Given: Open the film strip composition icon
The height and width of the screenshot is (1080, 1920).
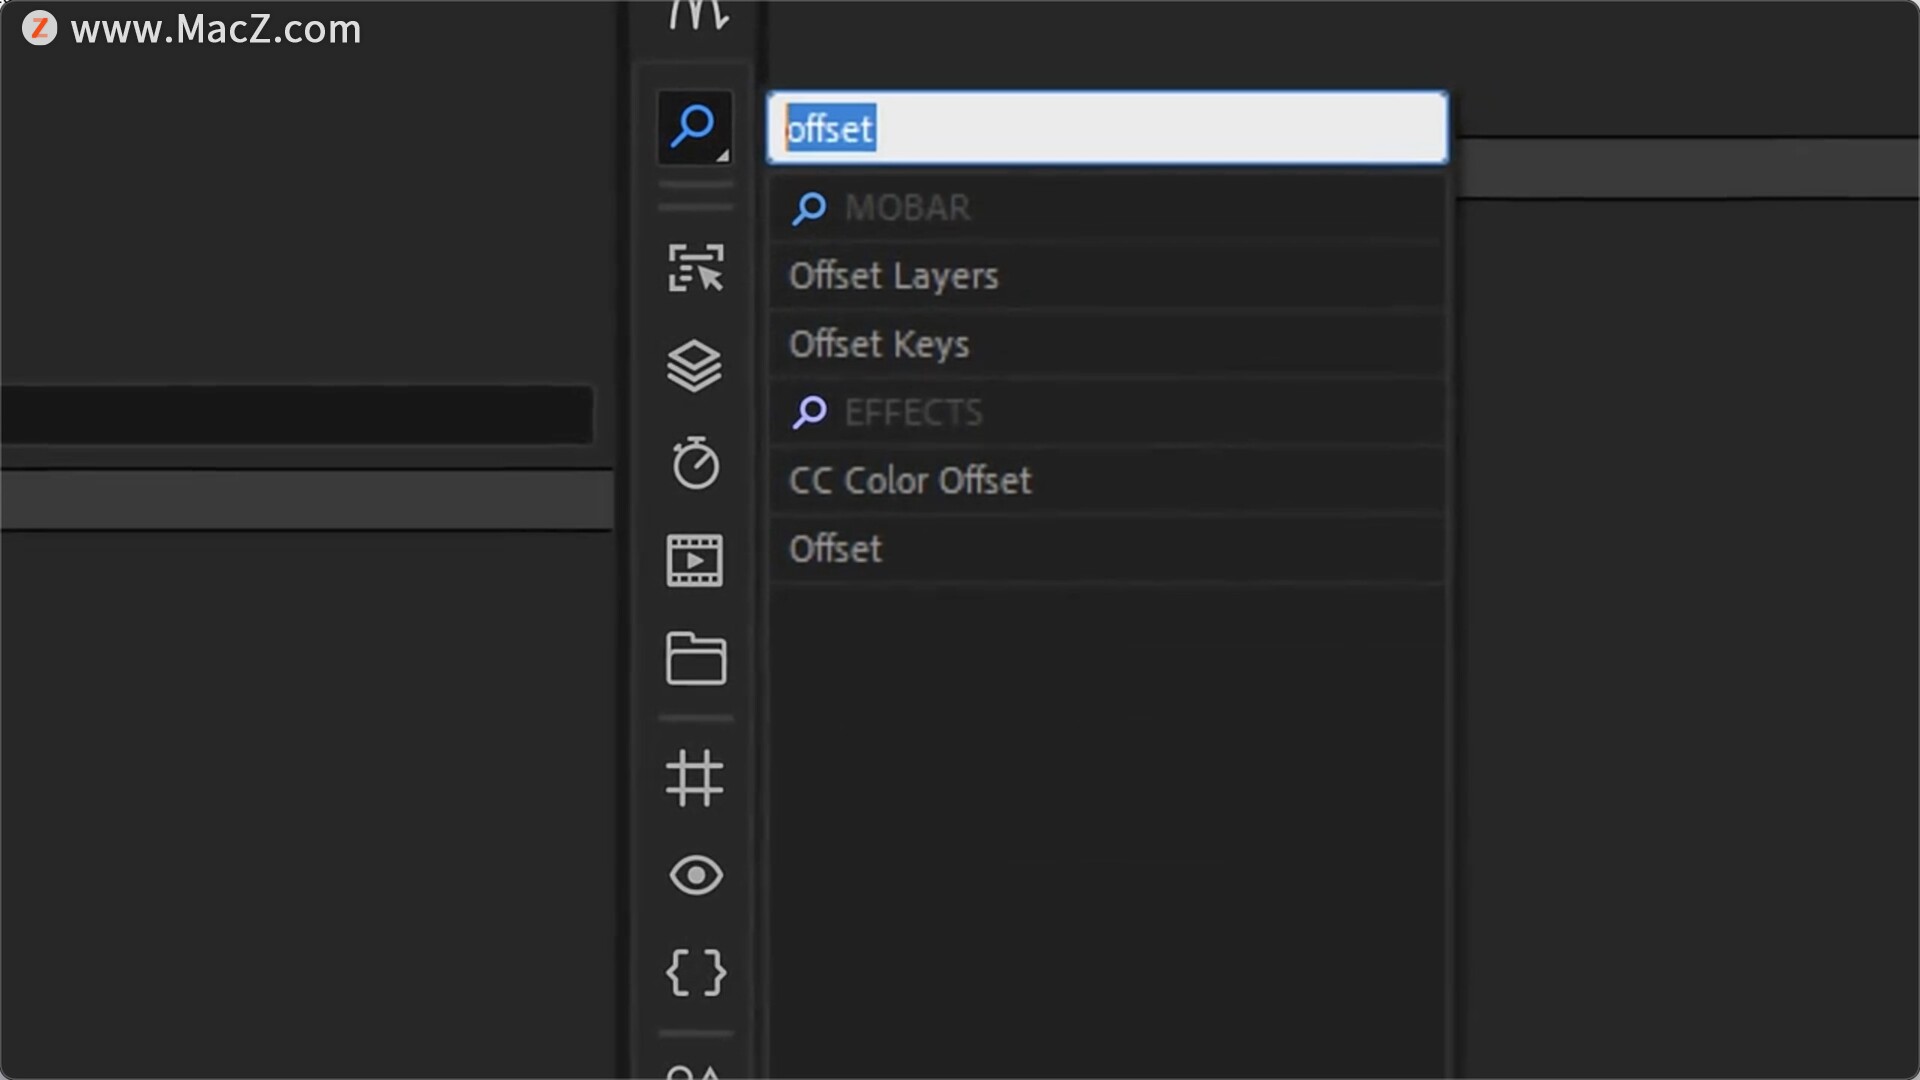Looking at the screenshot, I should 695,560.
